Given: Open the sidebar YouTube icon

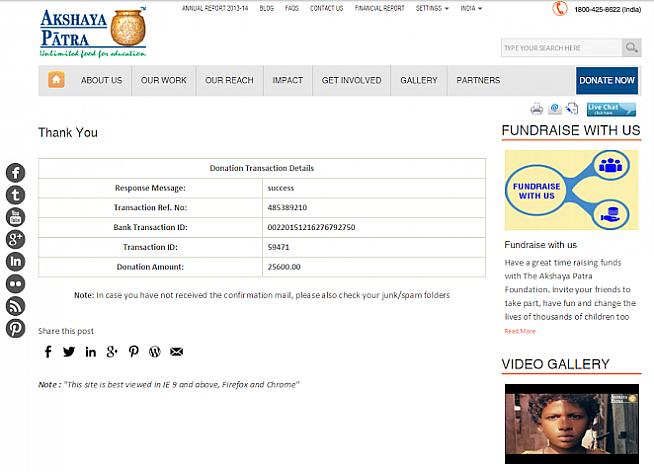Looking at the screenshot, I should [x=15, y=217].
